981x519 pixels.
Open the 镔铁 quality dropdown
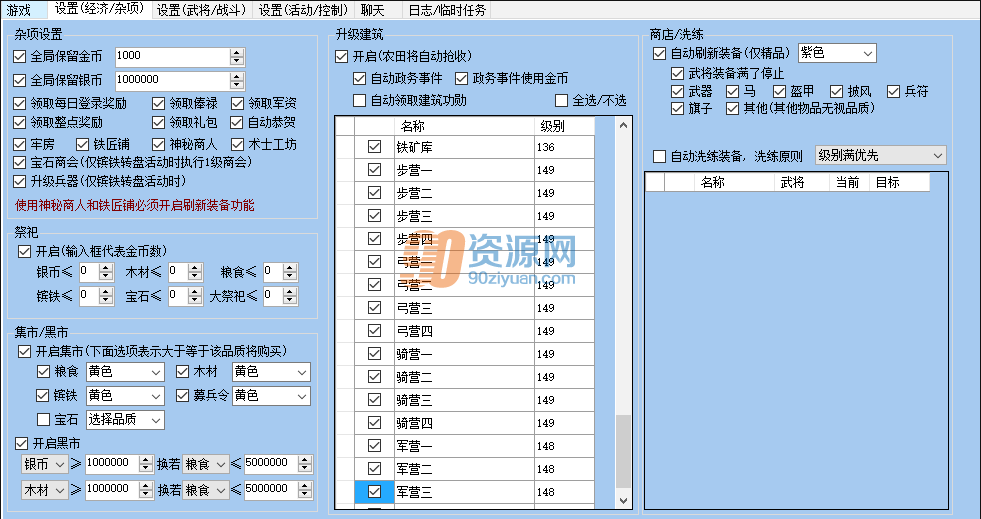[125, 396]
